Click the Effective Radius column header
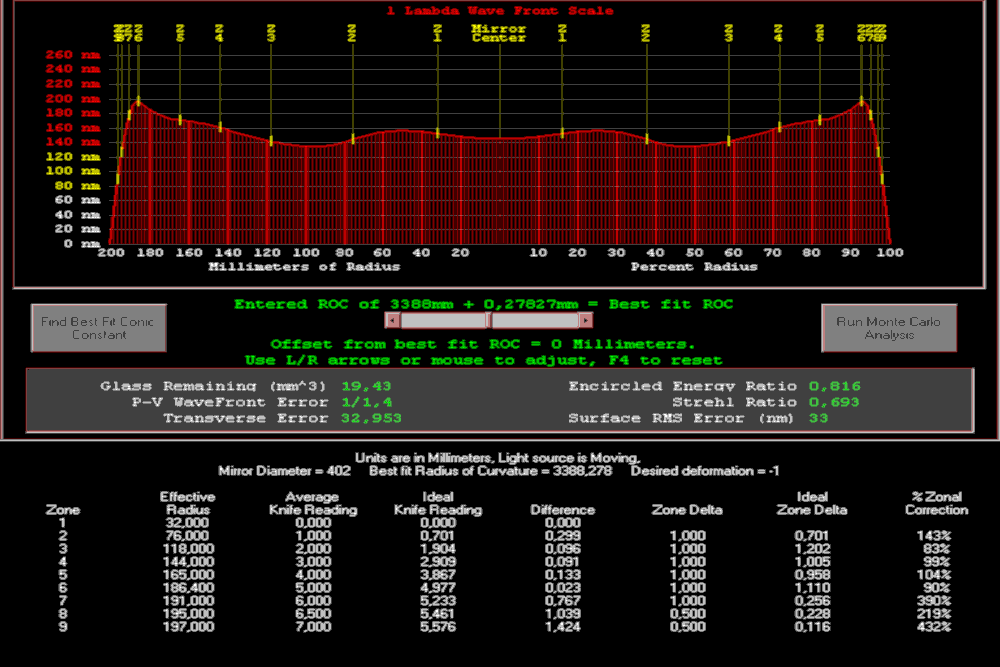The height and width of the screenshot is (667, 1000). 187,503
